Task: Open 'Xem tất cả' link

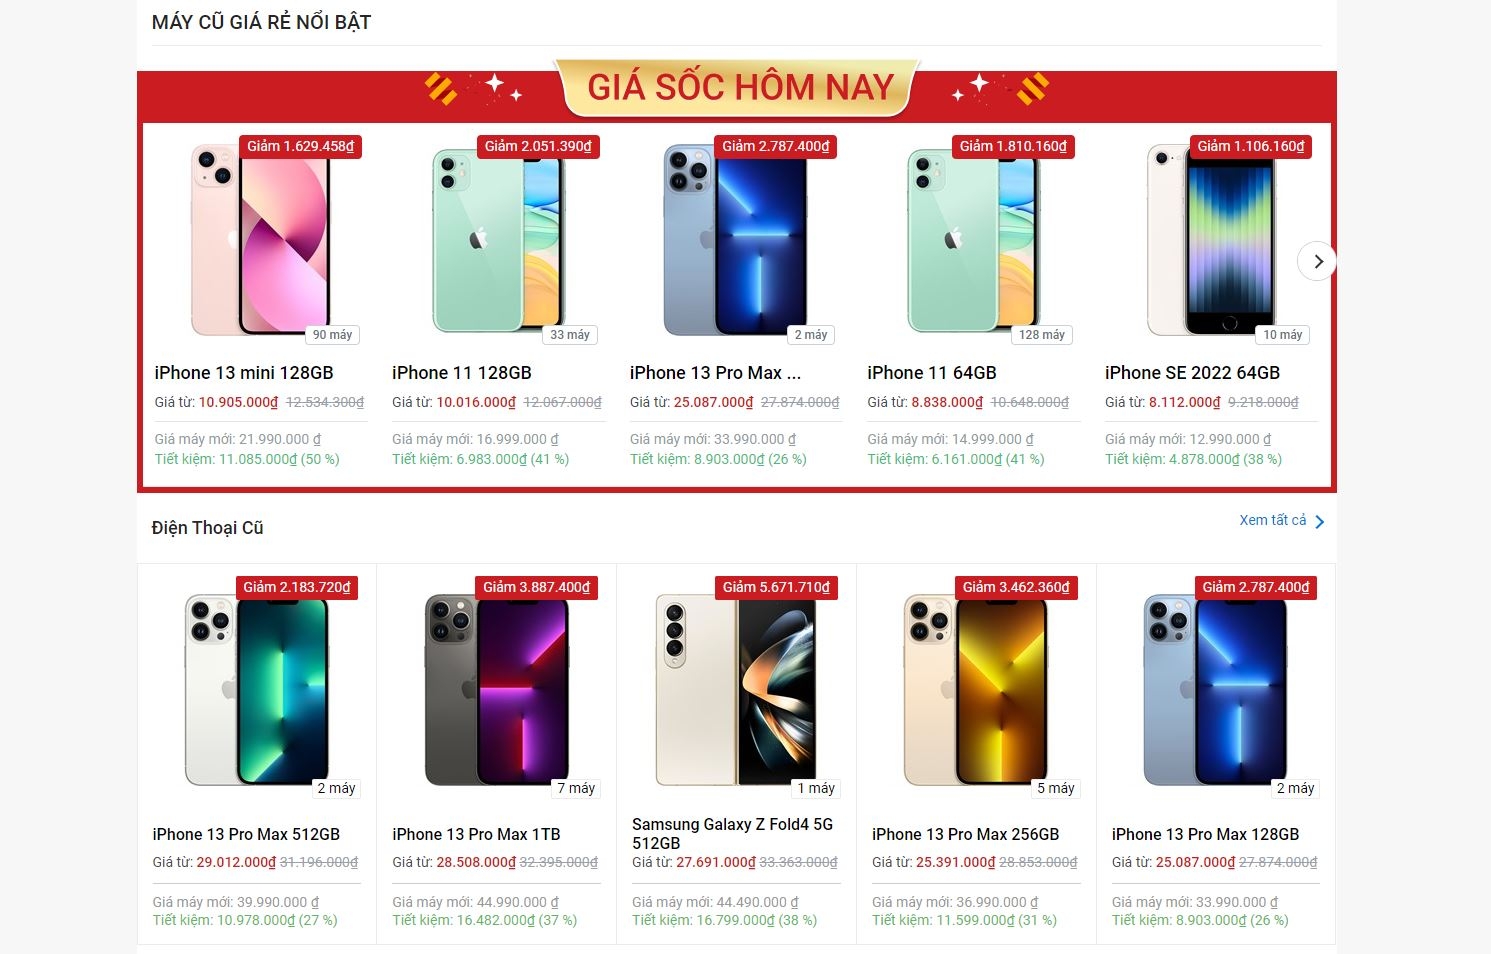Action: pyautogui.click(x=1272, y=520)
